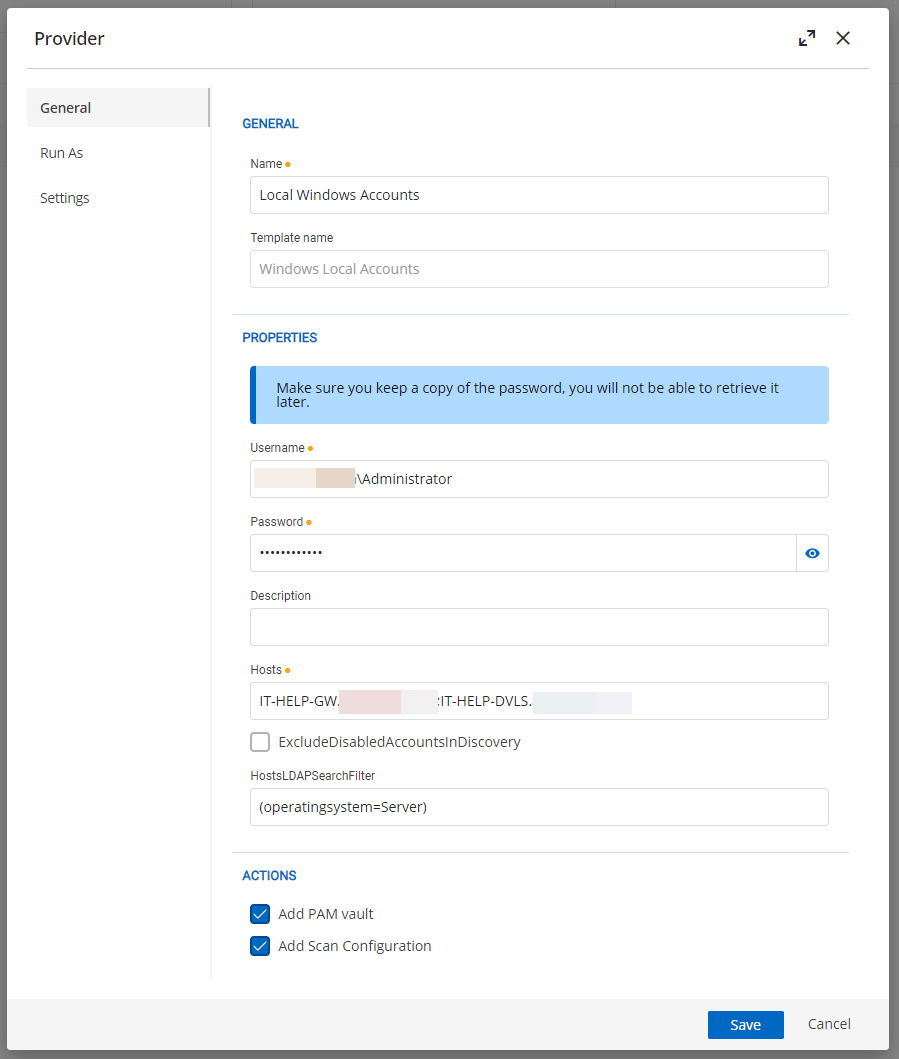Switch to the Run As section
The image size is (899, 1059).
click(x=62, y=153)
